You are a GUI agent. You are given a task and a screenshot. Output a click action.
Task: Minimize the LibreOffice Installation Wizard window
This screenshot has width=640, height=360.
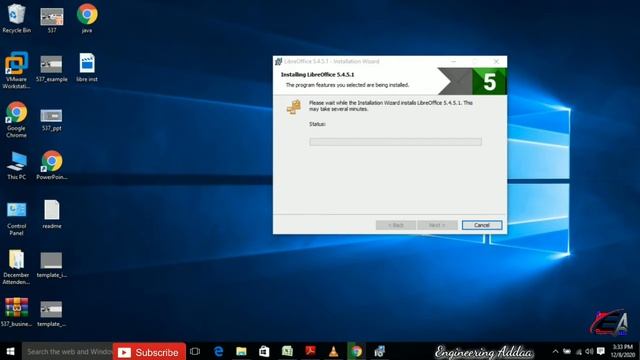tap(453, 61)
